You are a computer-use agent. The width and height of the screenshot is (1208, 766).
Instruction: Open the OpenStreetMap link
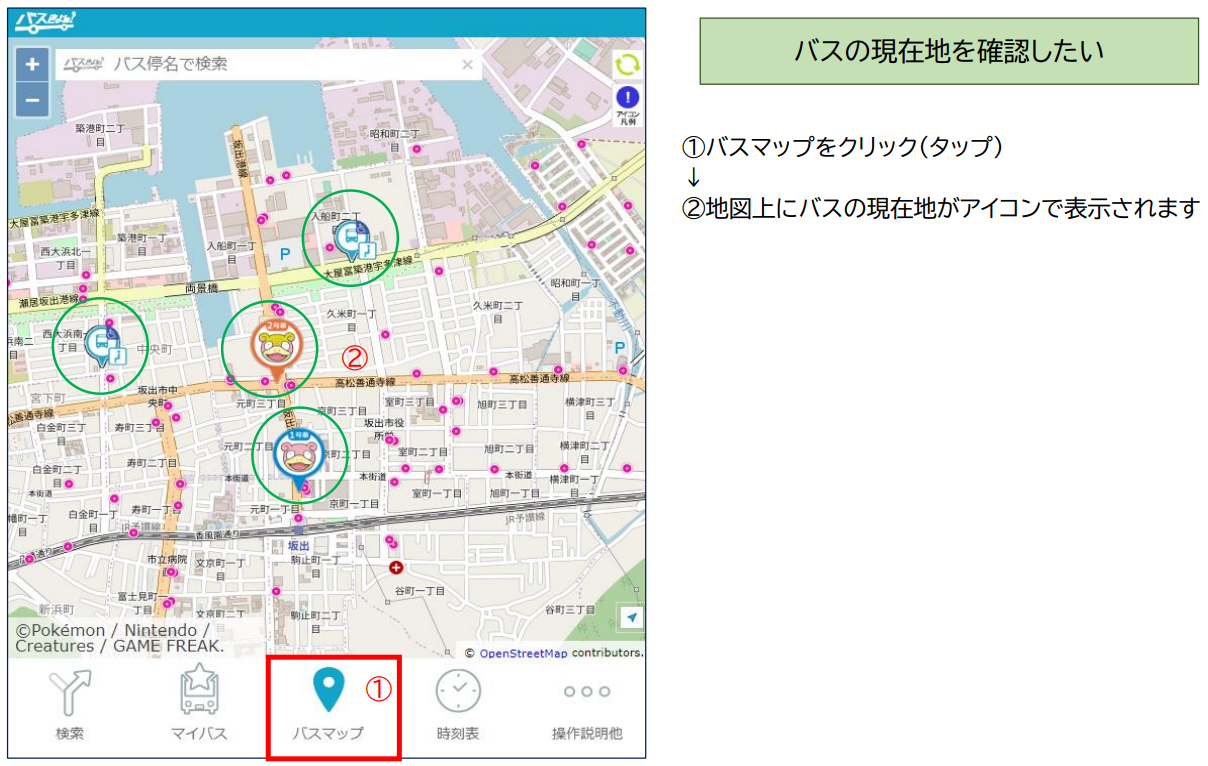(523, 653)
